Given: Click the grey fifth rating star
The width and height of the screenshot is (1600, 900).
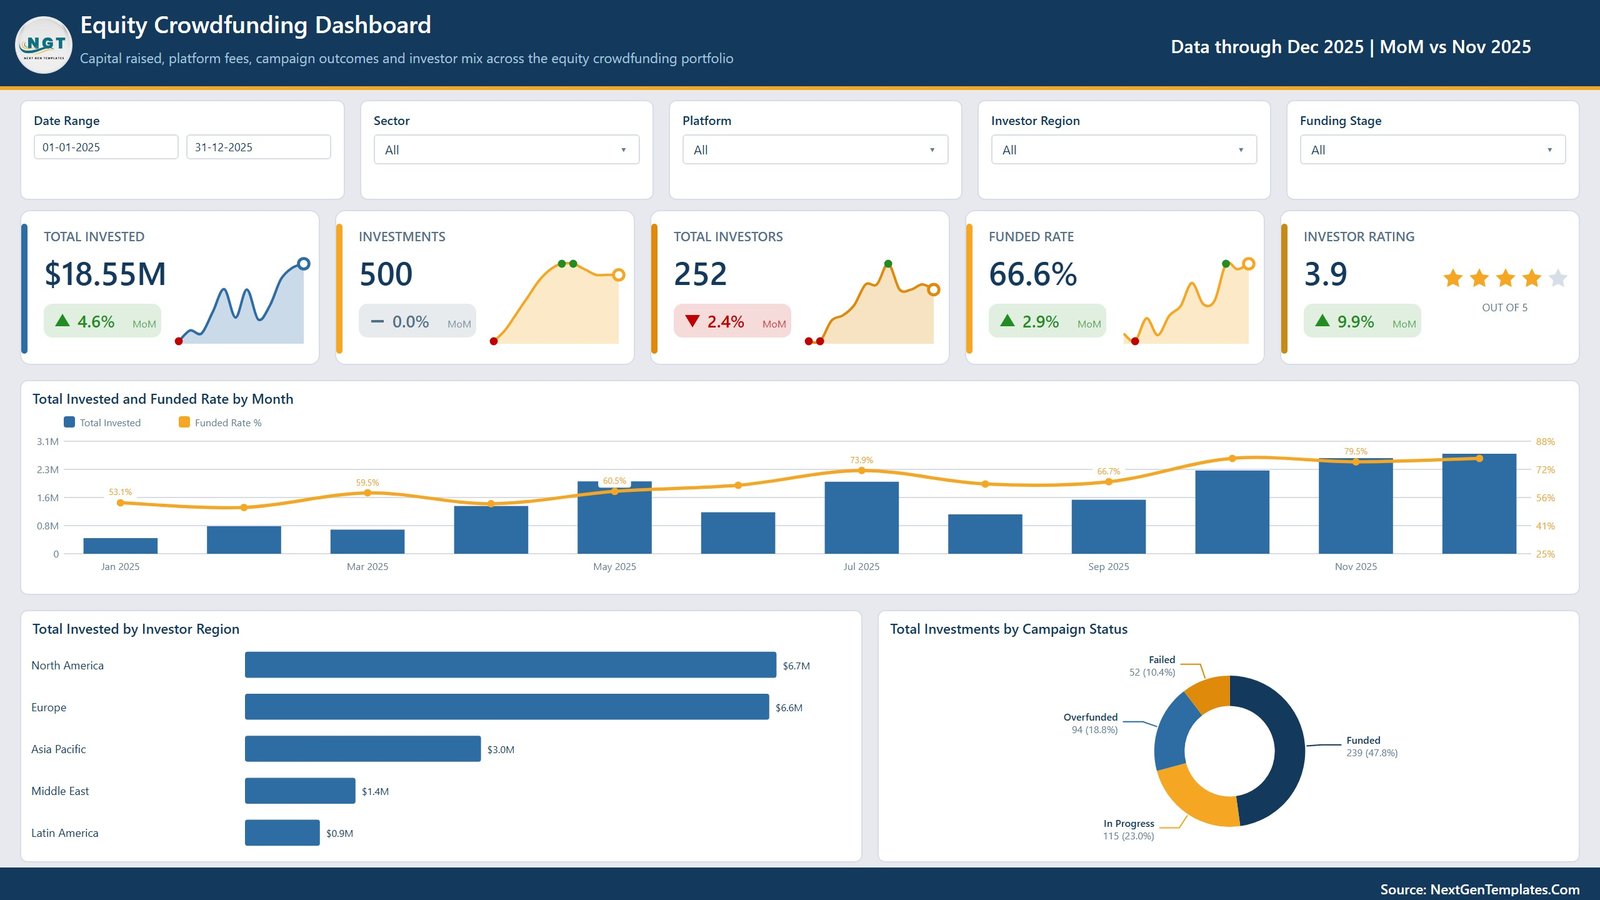Looking at the screenshot, I should point(1557,278).
